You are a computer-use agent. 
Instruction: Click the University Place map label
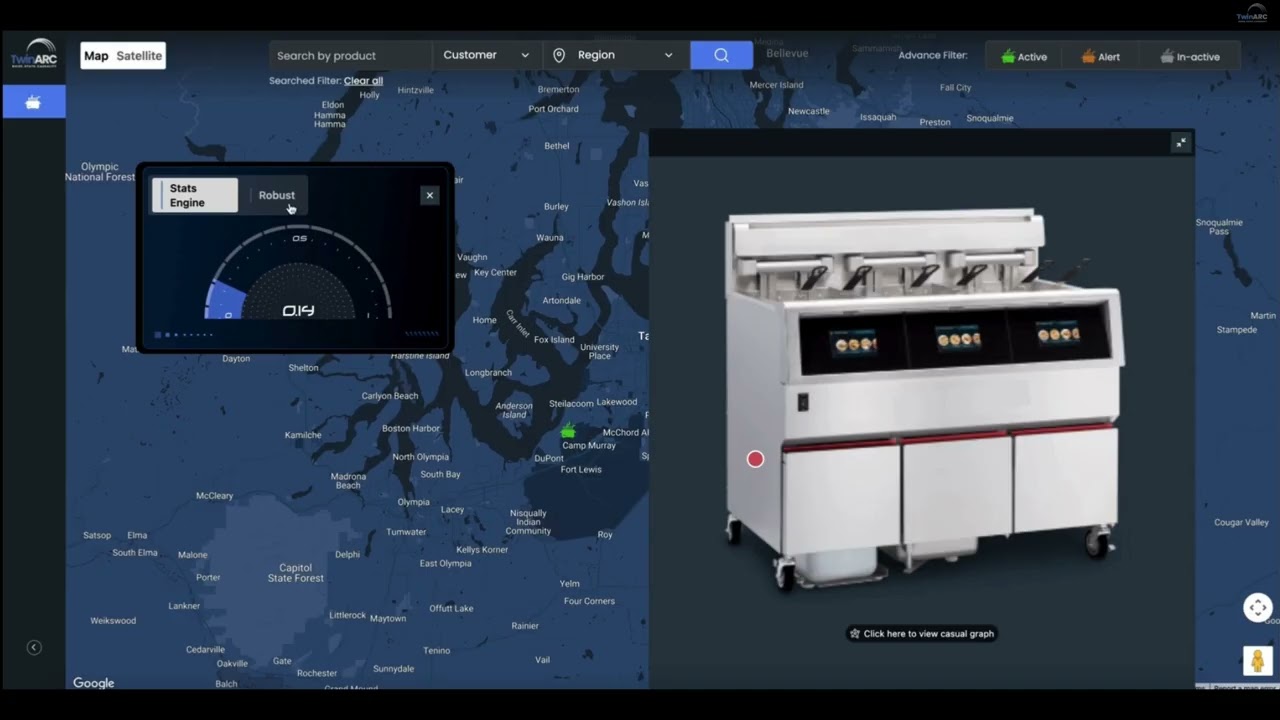pos(600,351)
